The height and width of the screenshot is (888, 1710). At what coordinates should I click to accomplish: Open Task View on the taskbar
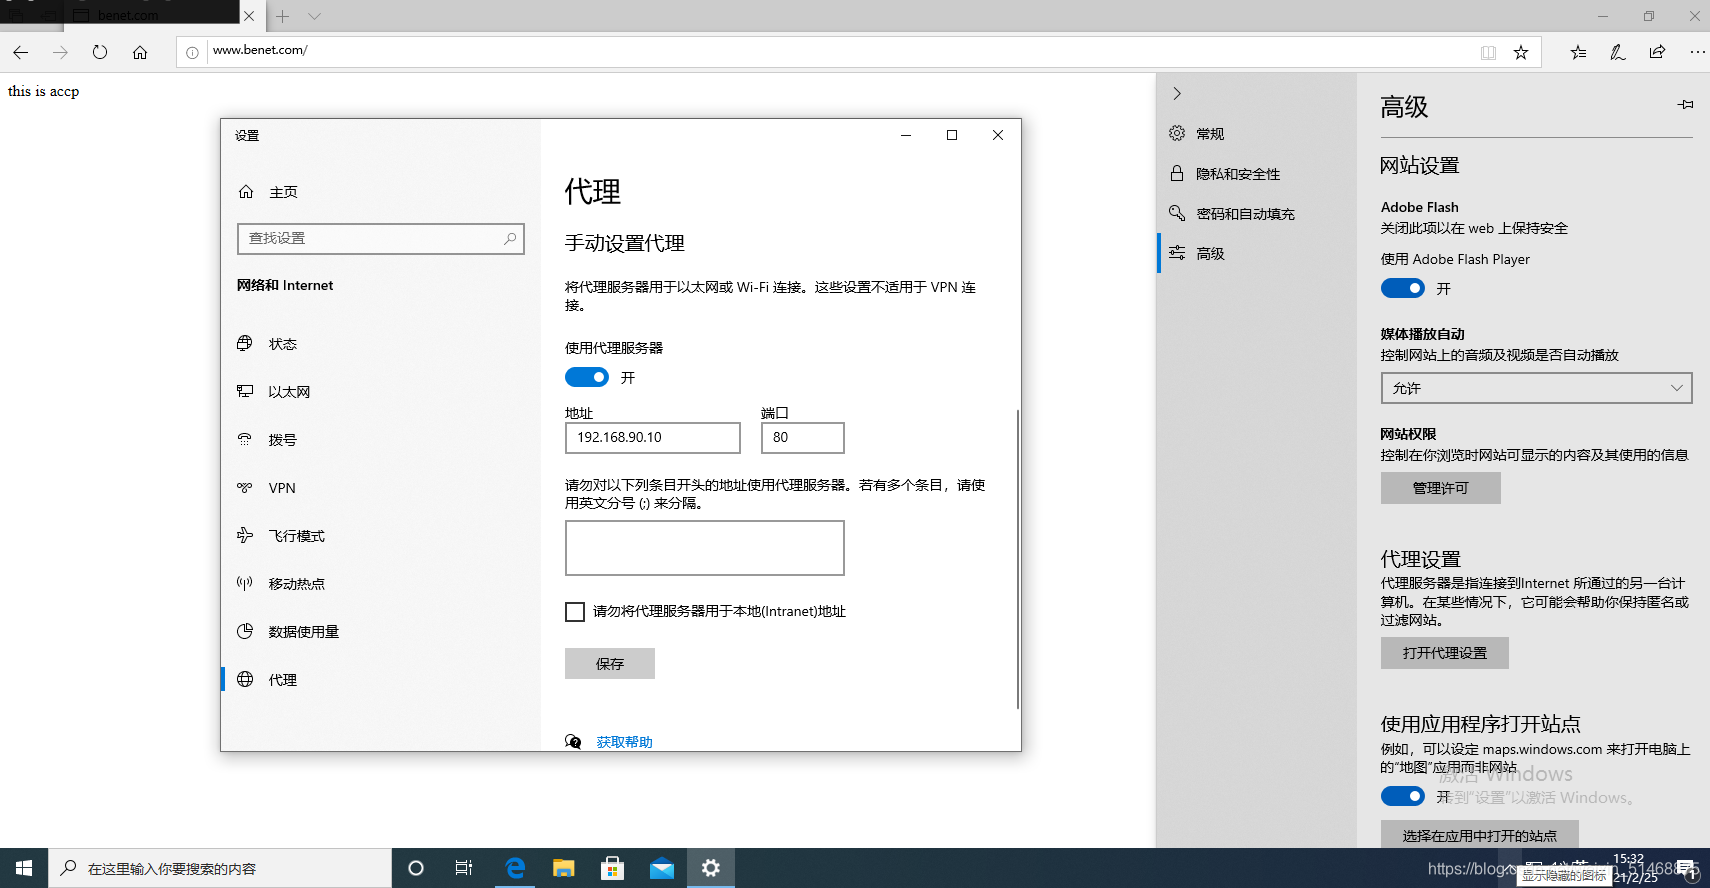(463, 868)
